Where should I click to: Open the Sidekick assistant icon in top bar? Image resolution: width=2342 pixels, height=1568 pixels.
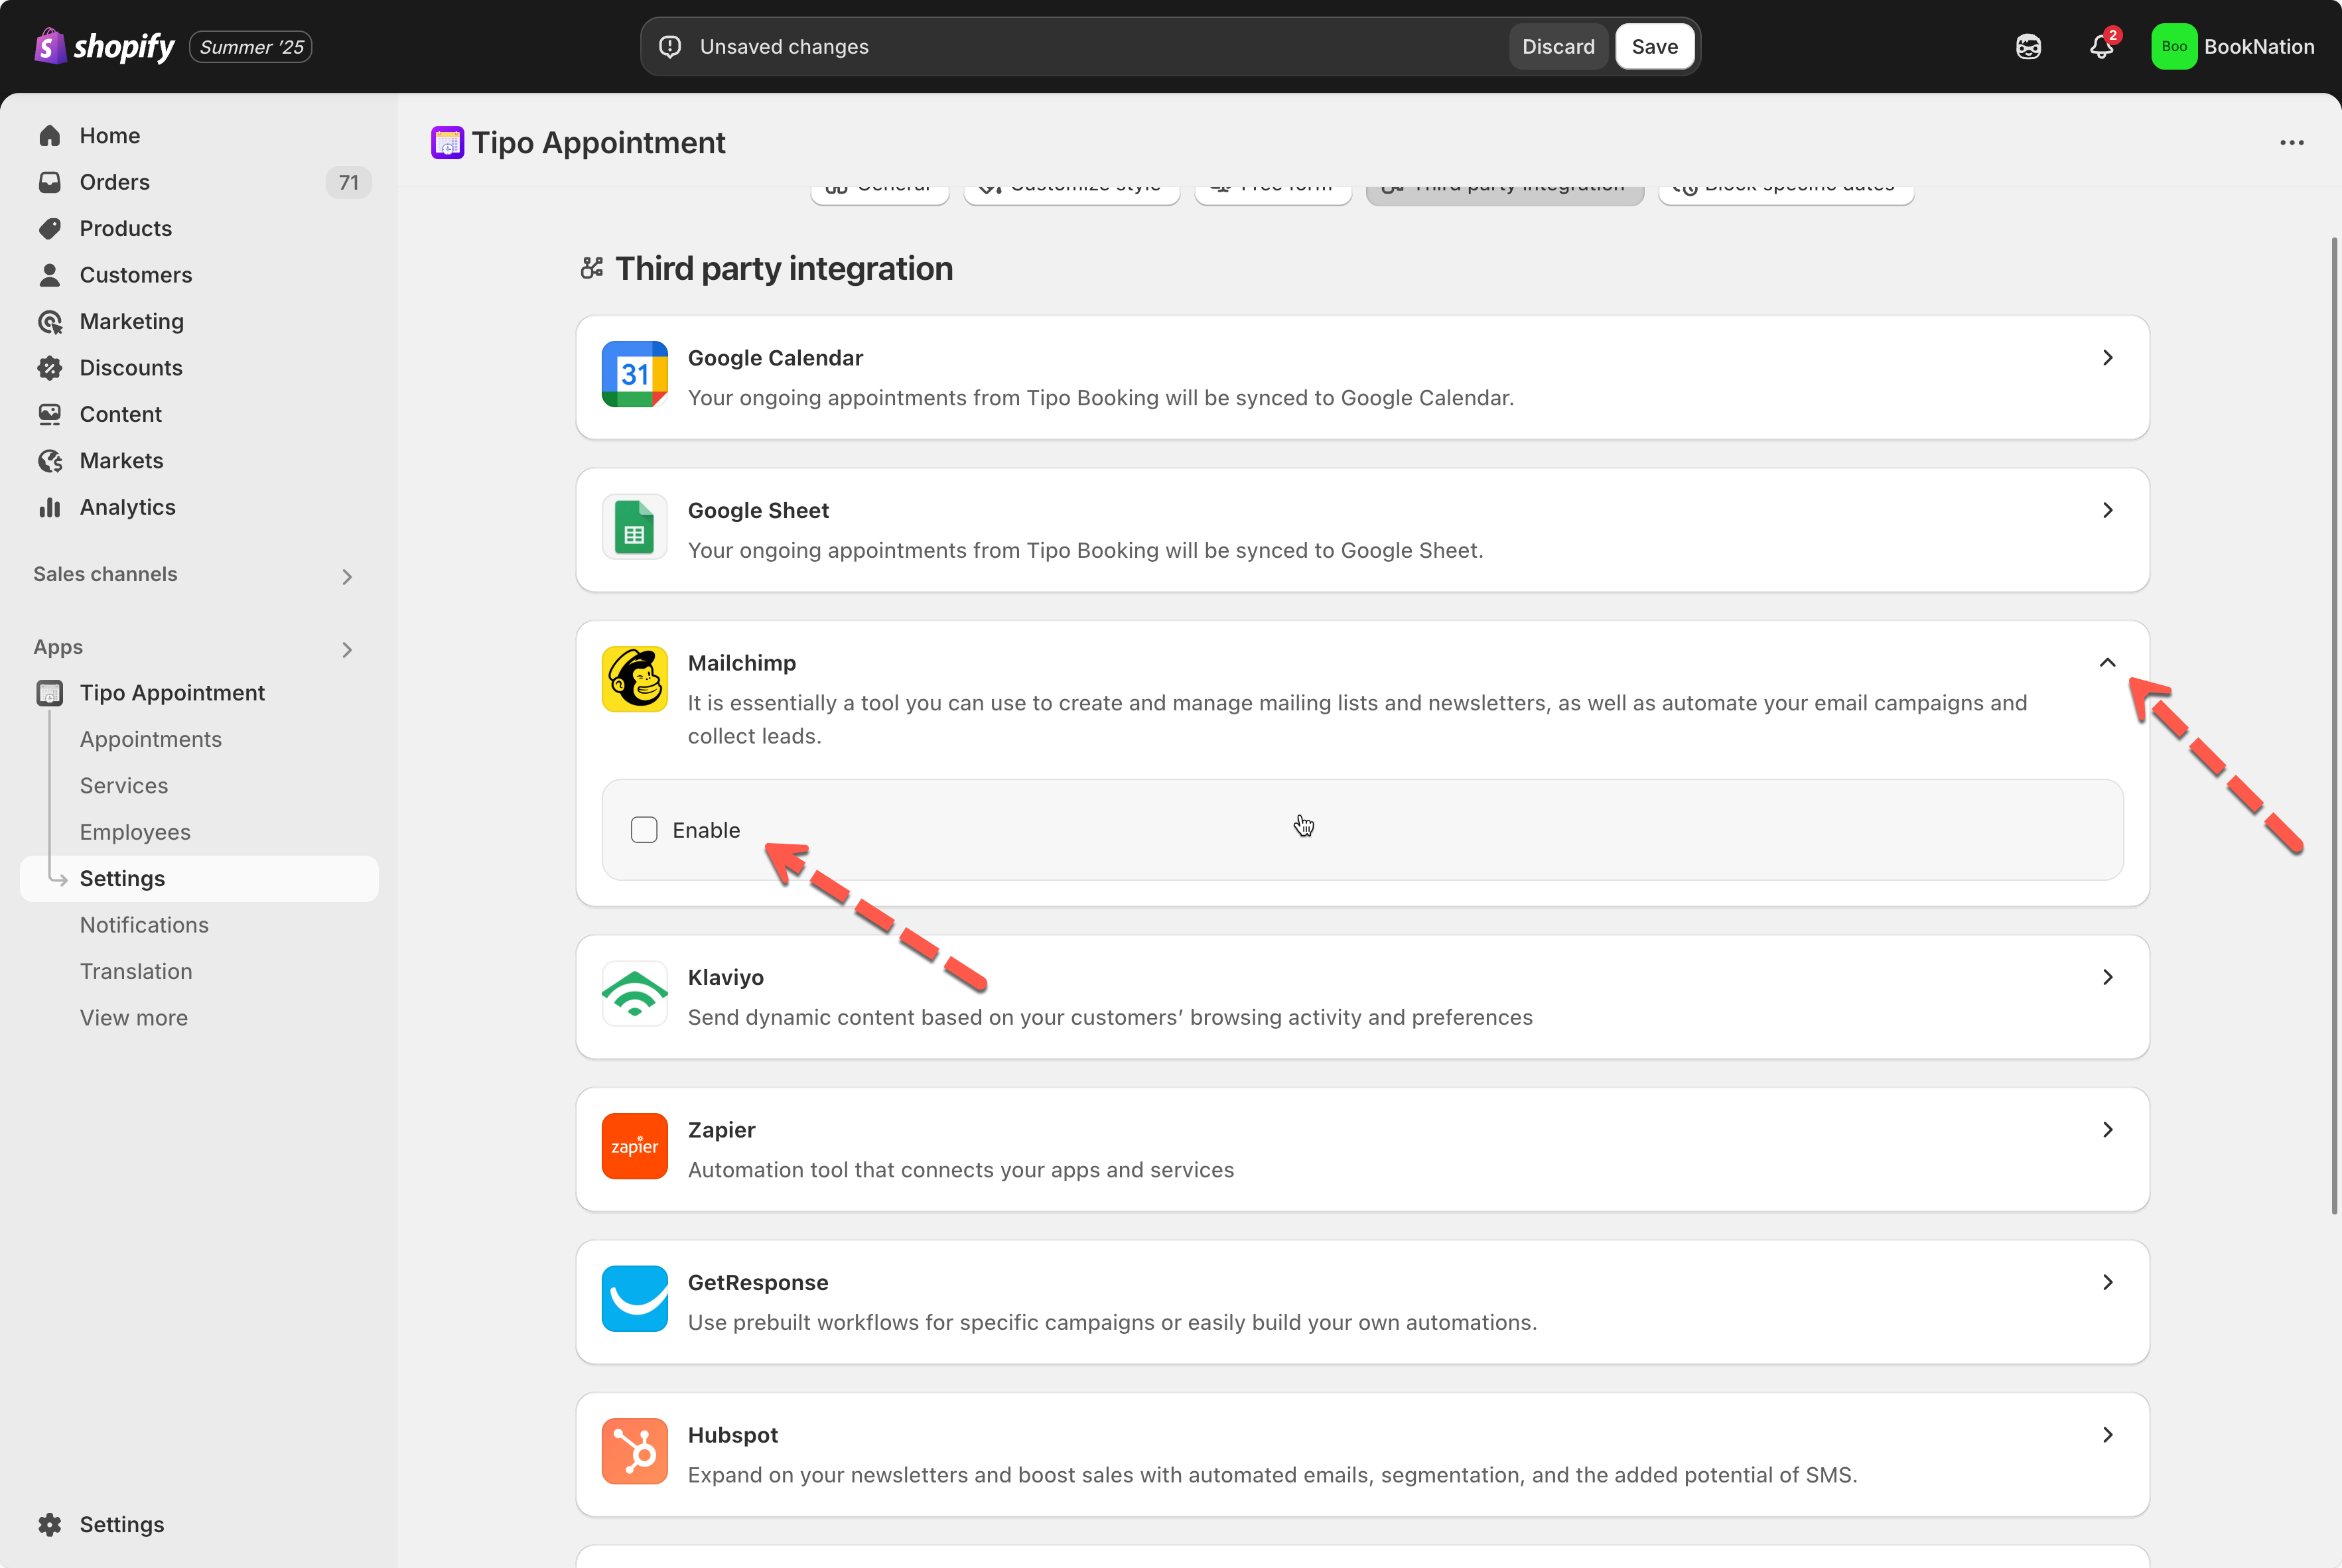point(2028,47)
